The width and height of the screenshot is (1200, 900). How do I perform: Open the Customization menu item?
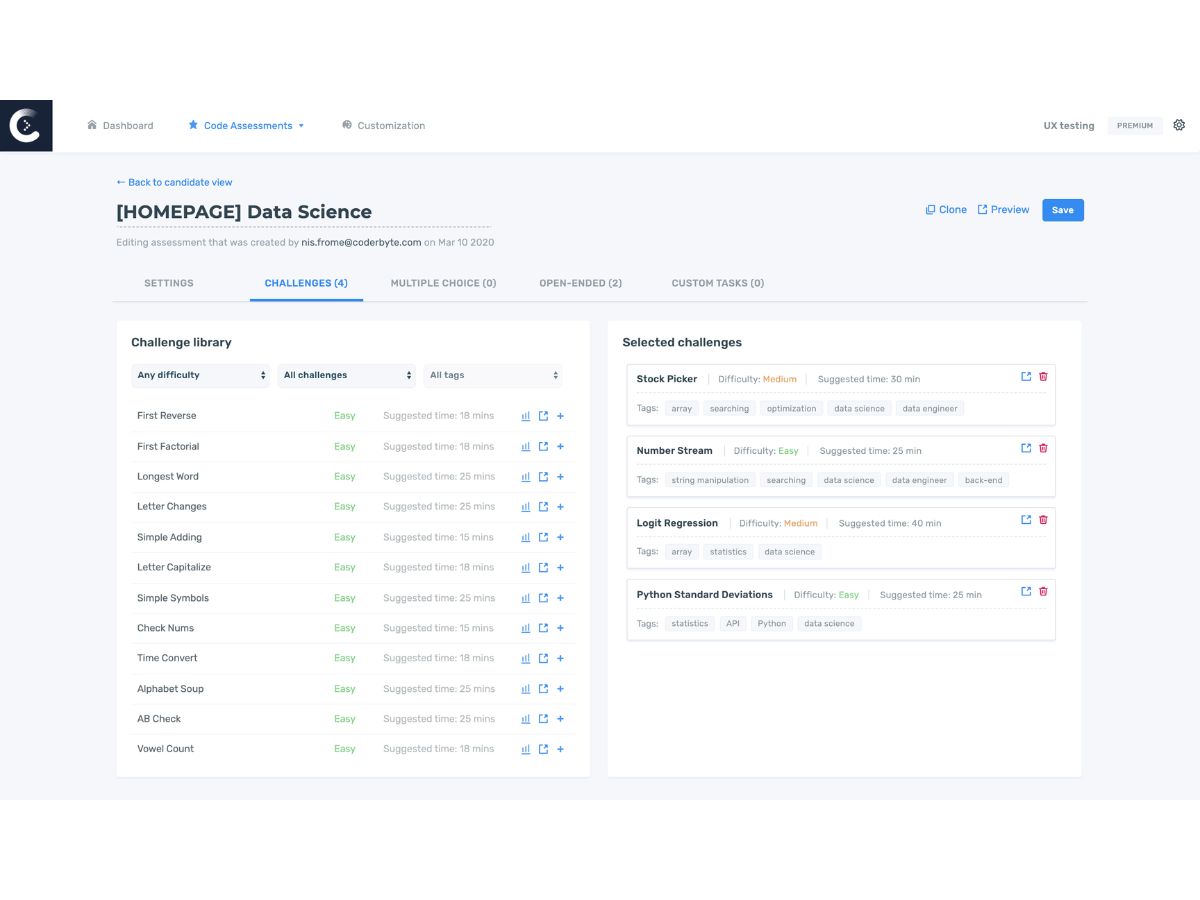tap(383, 126)
